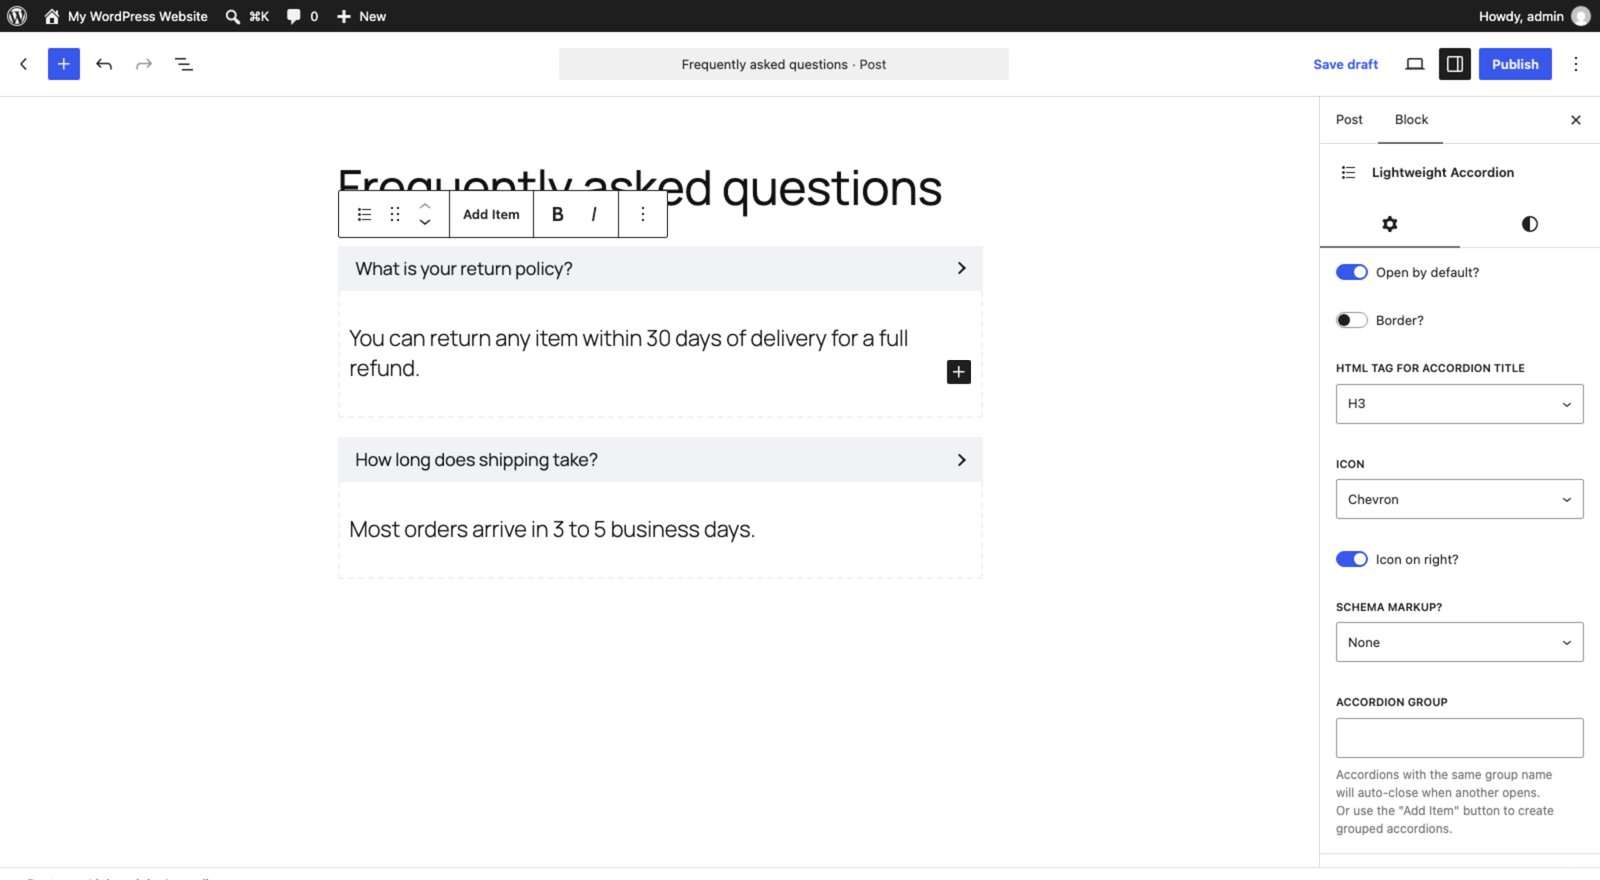1600x880 pixels.
Task: Toggle the Settings sidebar panel
Action: 1455,64
